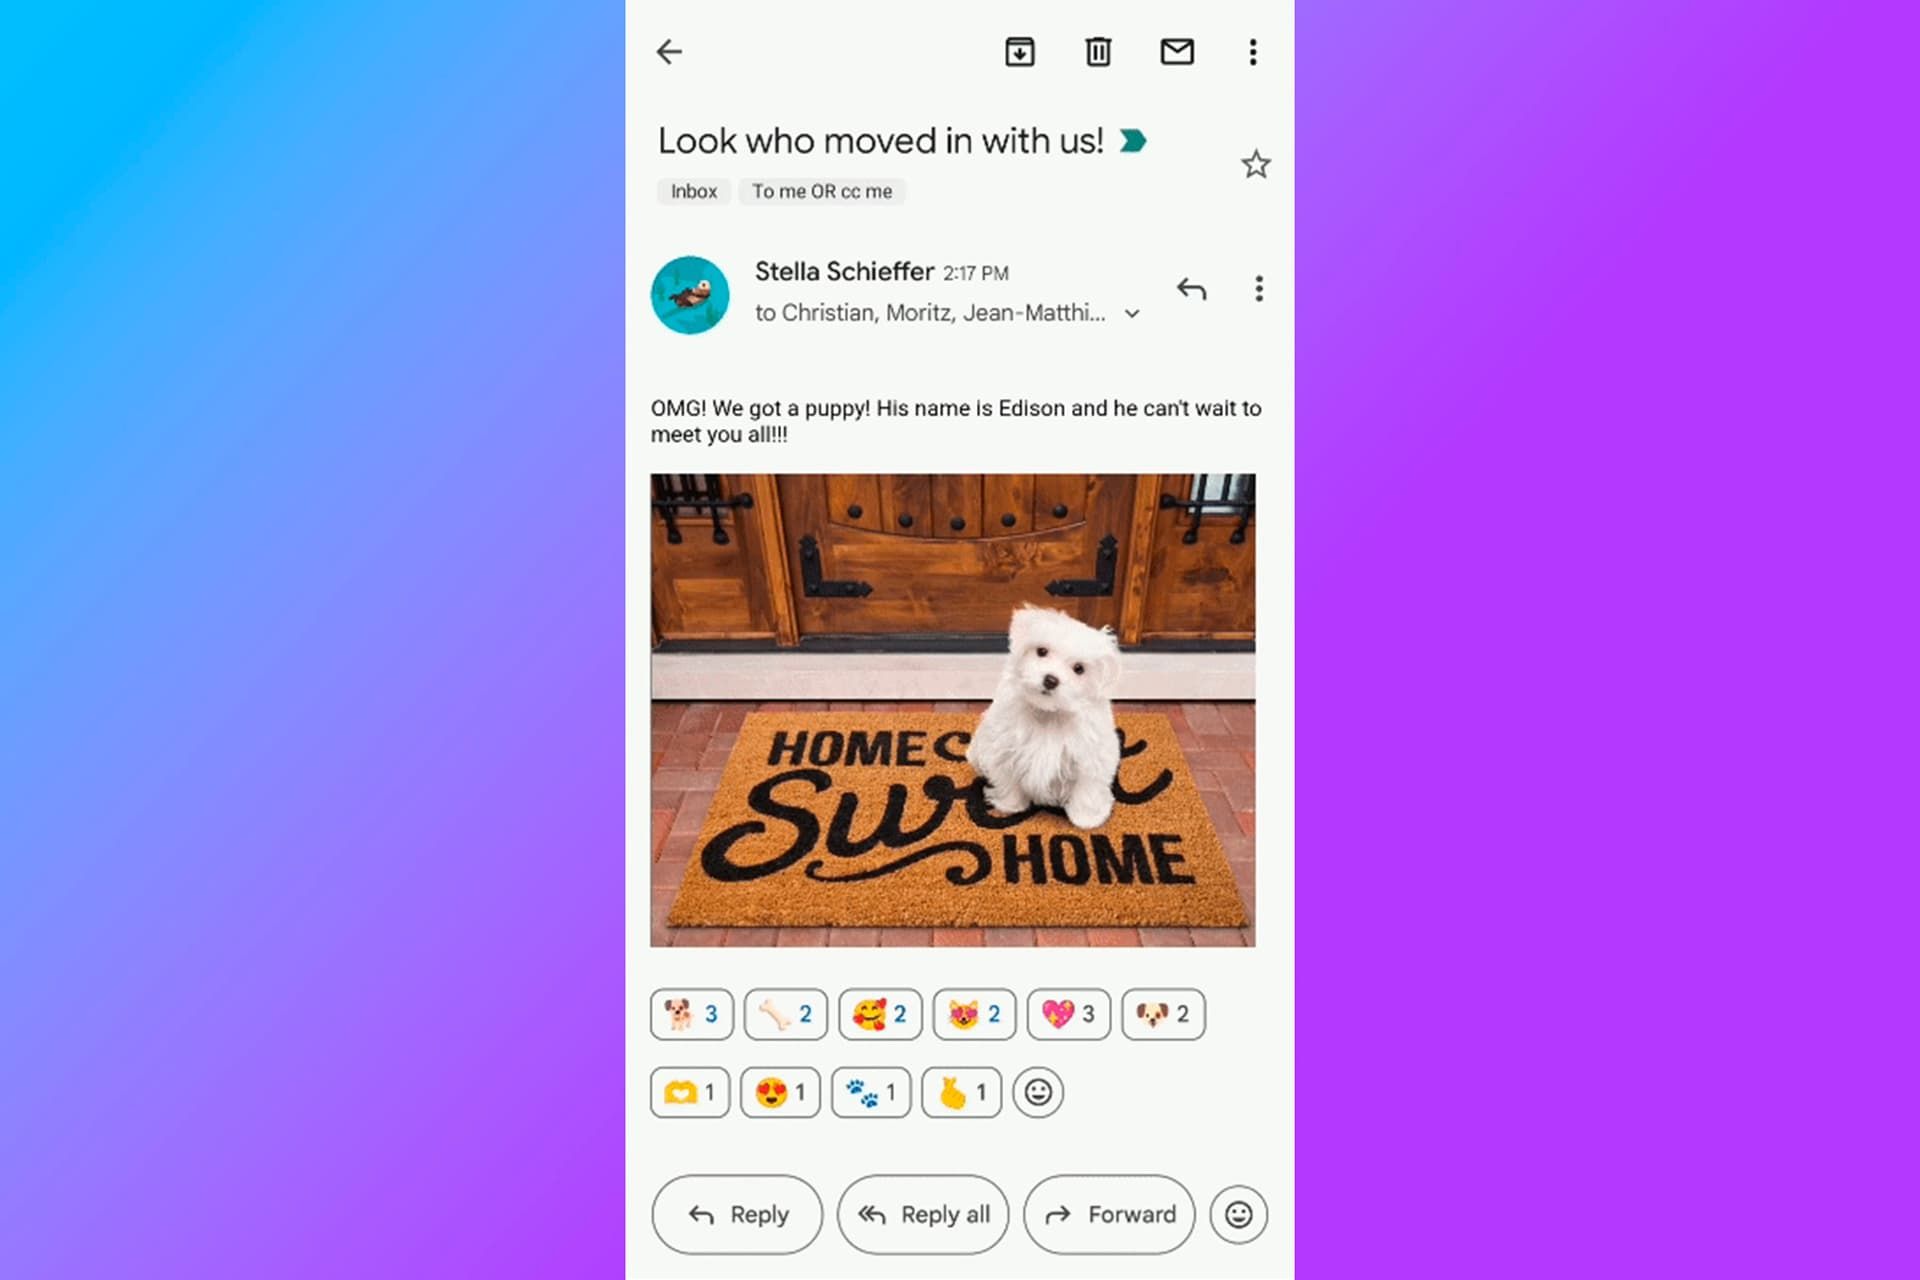
Task: Toggle the dog face emoji reaction button
Action: (x=1163, y=1014)
